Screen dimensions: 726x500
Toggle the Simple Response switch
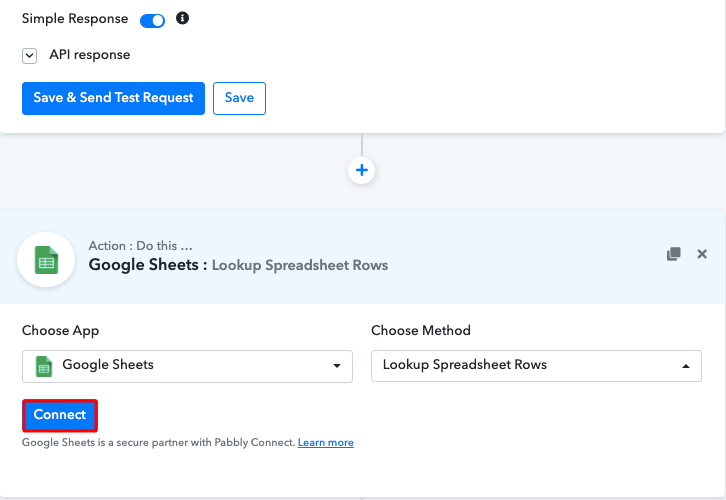(152, 21)
